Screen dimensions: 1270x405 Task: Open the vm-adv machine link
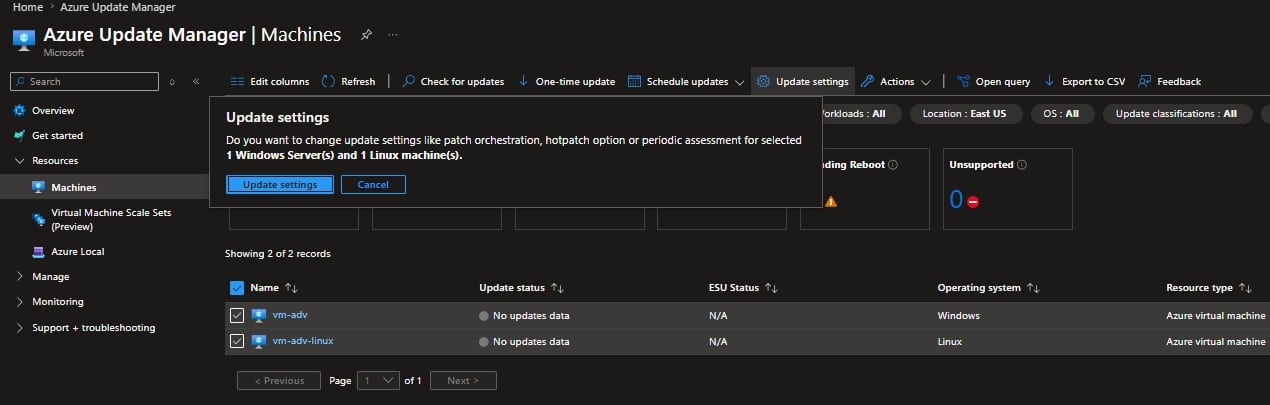click(x=289, y=315)
